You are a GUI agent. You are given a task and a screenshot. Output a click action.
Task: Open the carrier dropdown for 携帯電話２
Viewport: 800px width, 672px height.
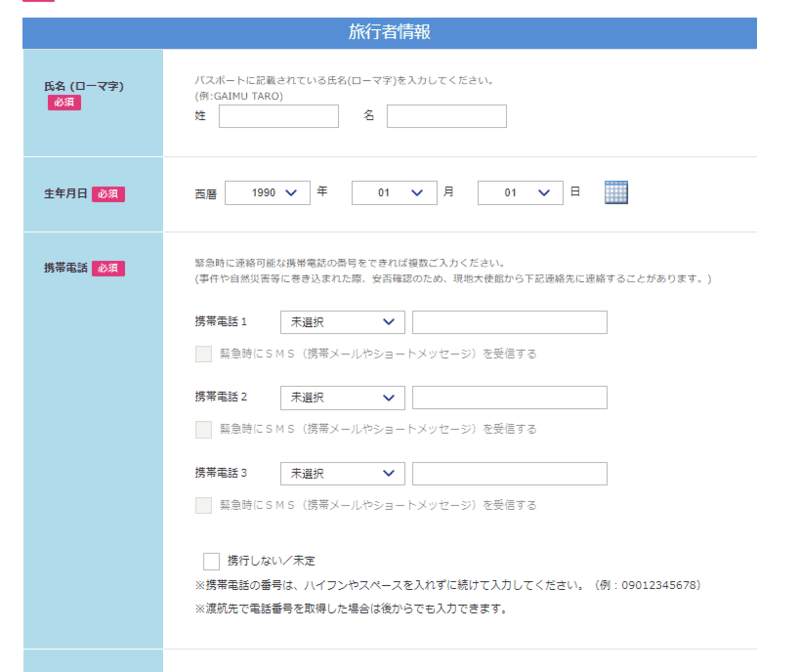342,397
